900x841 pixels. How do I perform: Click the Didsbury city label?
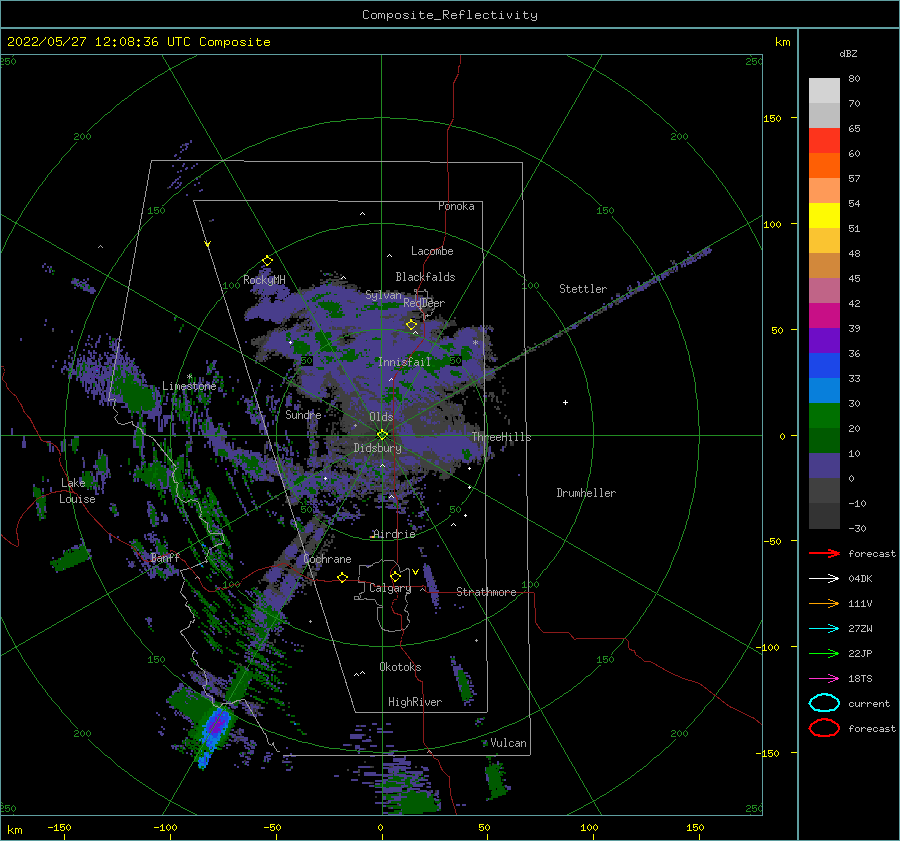pyautogui.click(x=378, y=448)
